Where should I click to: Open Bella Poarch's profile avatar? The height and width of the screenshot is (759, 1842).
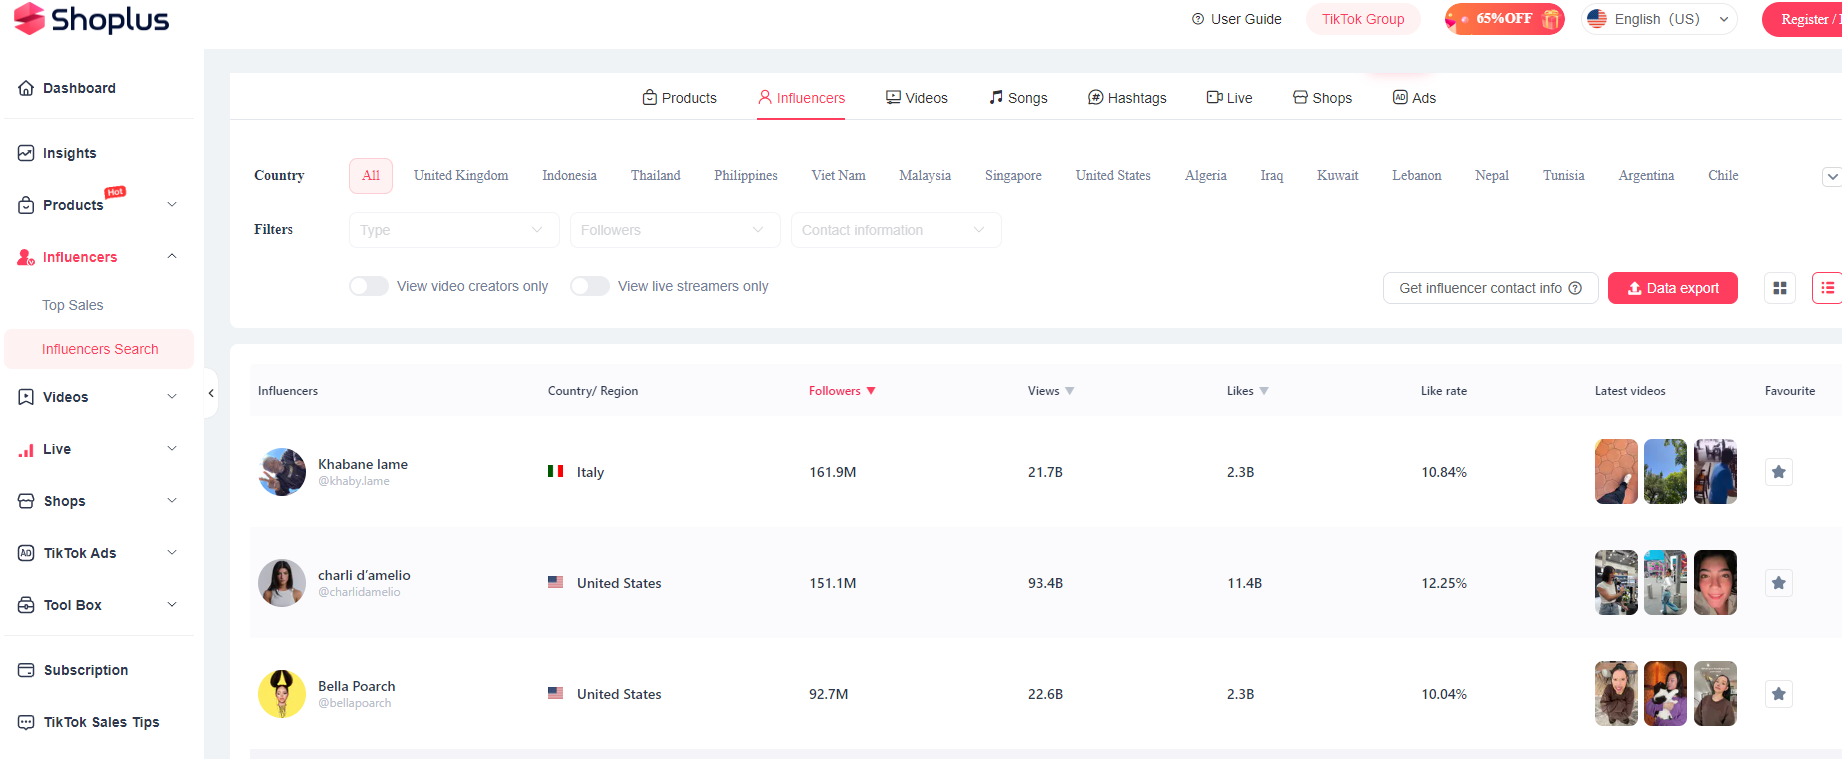[x=282, y=694]
